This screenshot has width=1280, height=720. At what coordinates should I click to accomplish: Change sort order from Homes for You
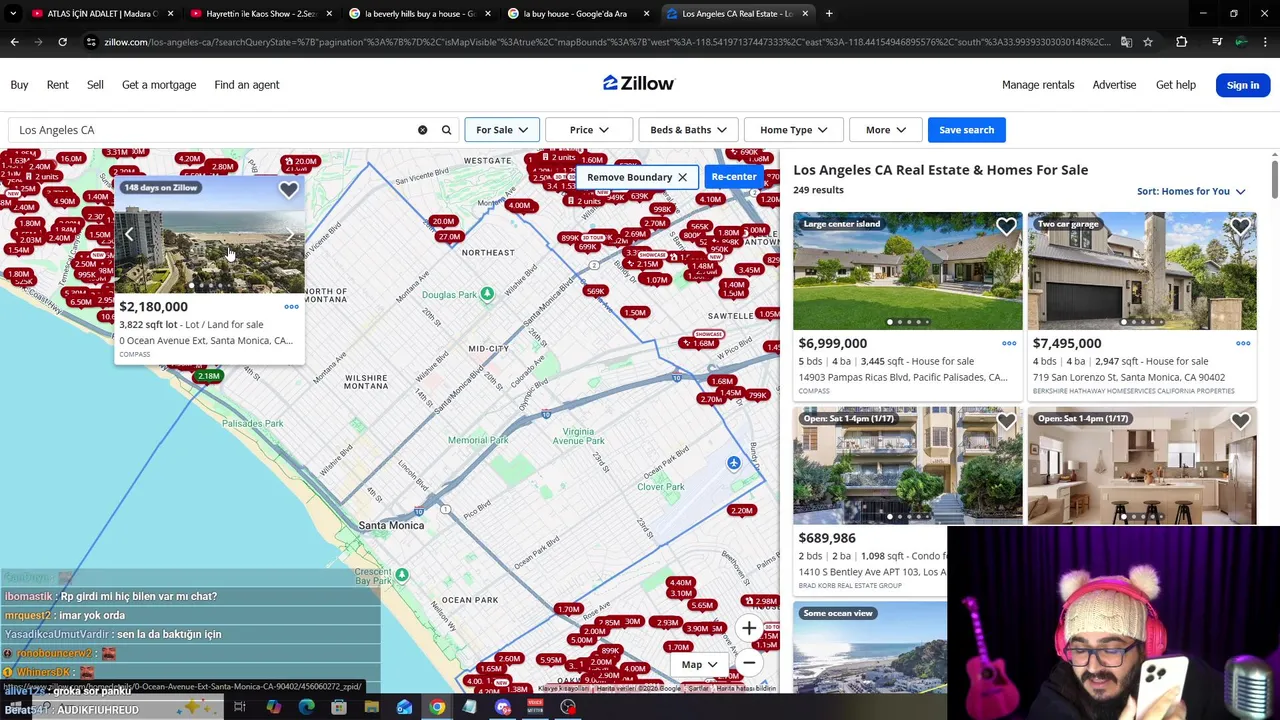[x=1191, y=191]
